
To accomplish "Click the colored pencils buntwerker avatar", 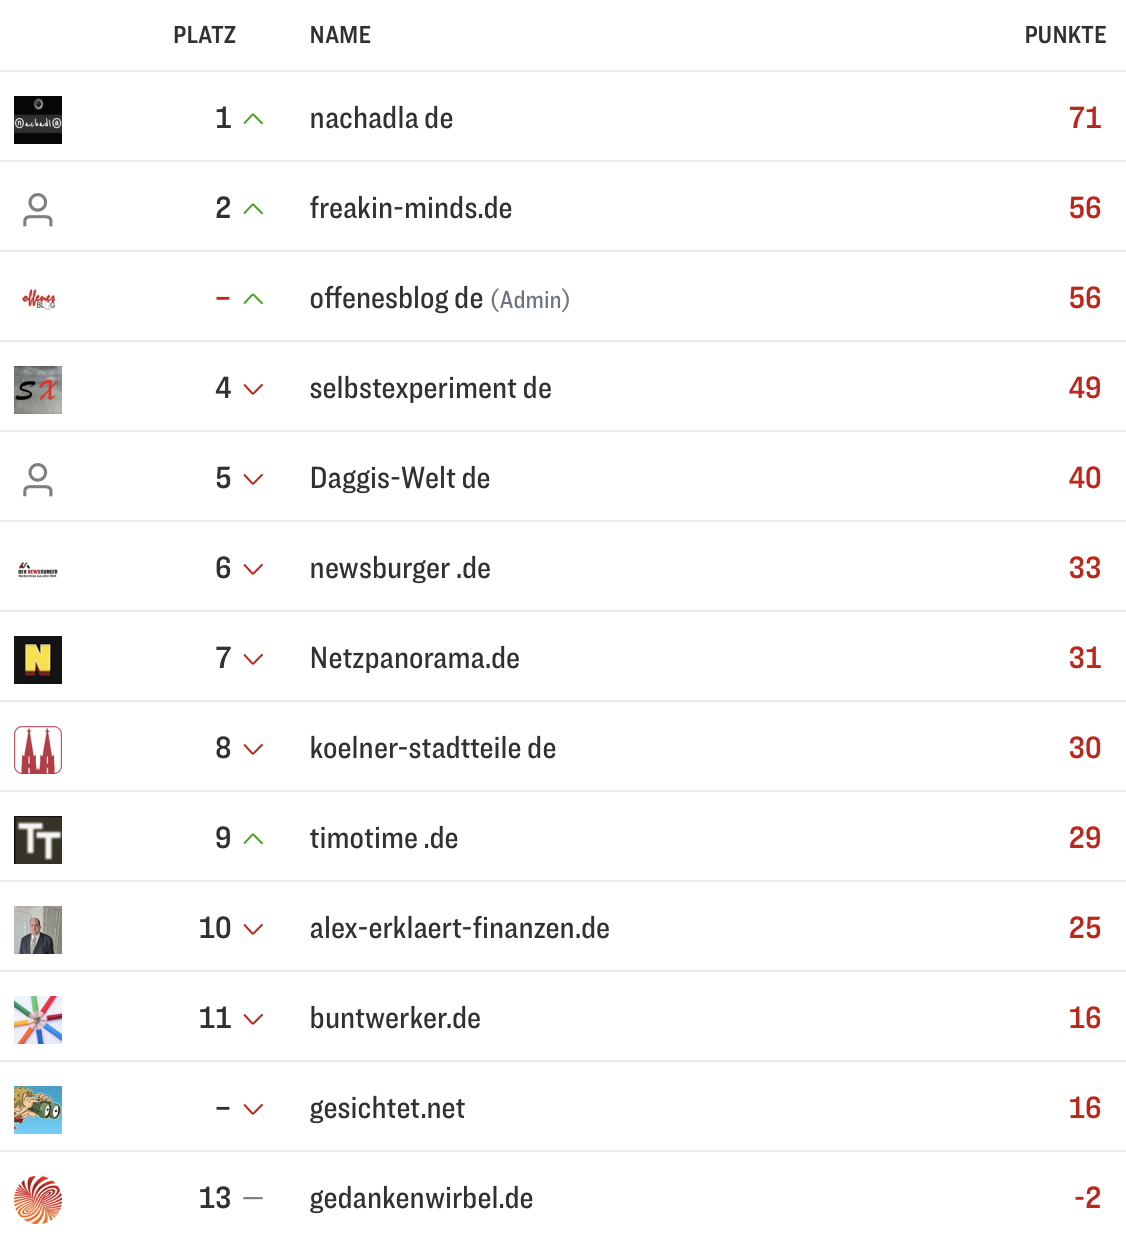I will click(x=38, y=1020).
